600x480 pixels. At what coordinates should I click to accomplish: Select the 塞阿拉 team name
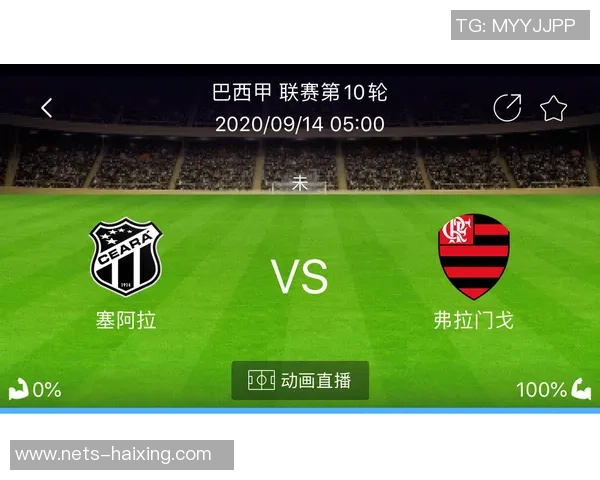[x=126, y=320]
